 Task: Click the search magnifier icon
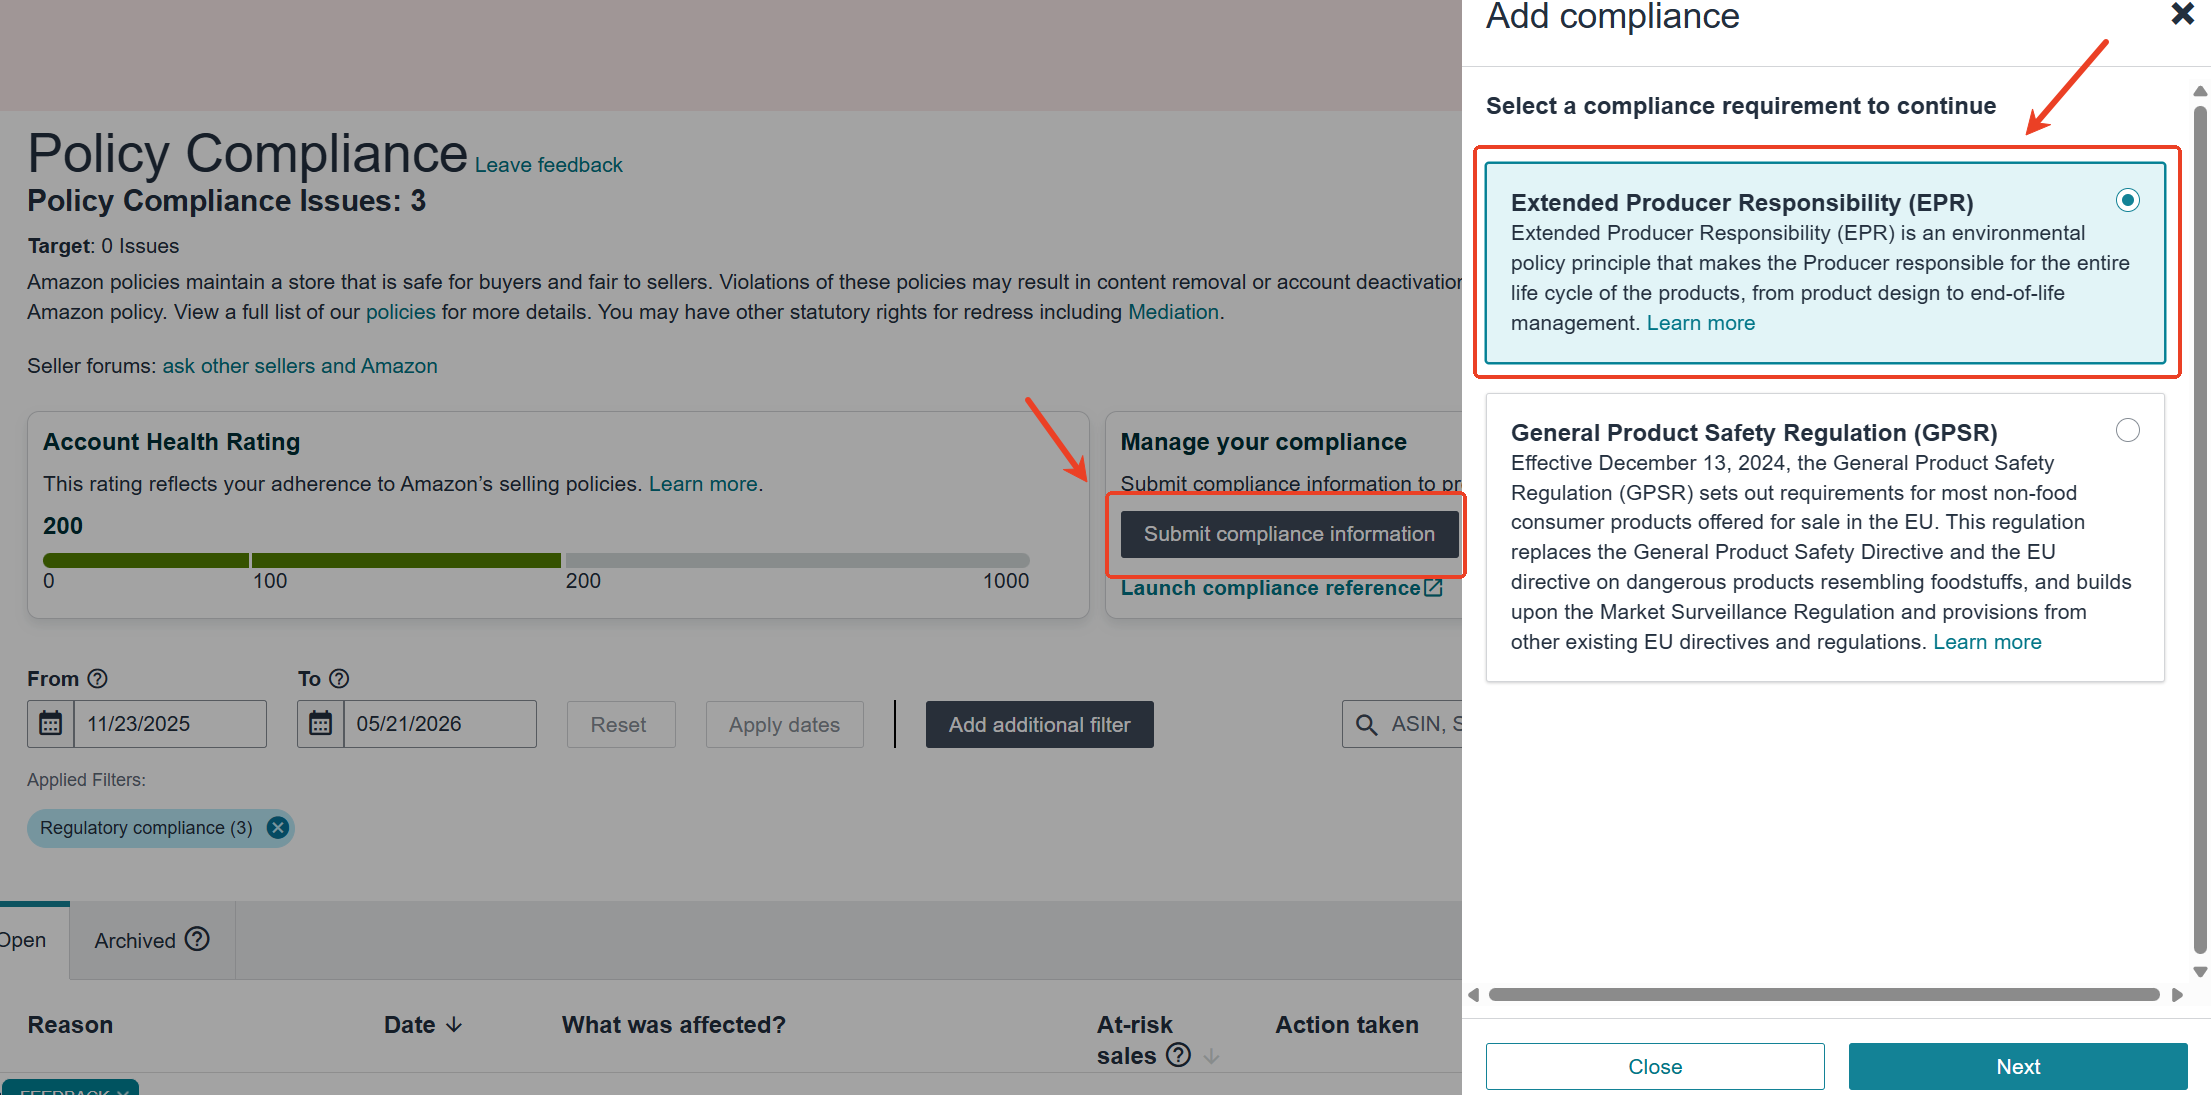(1366, 724)
